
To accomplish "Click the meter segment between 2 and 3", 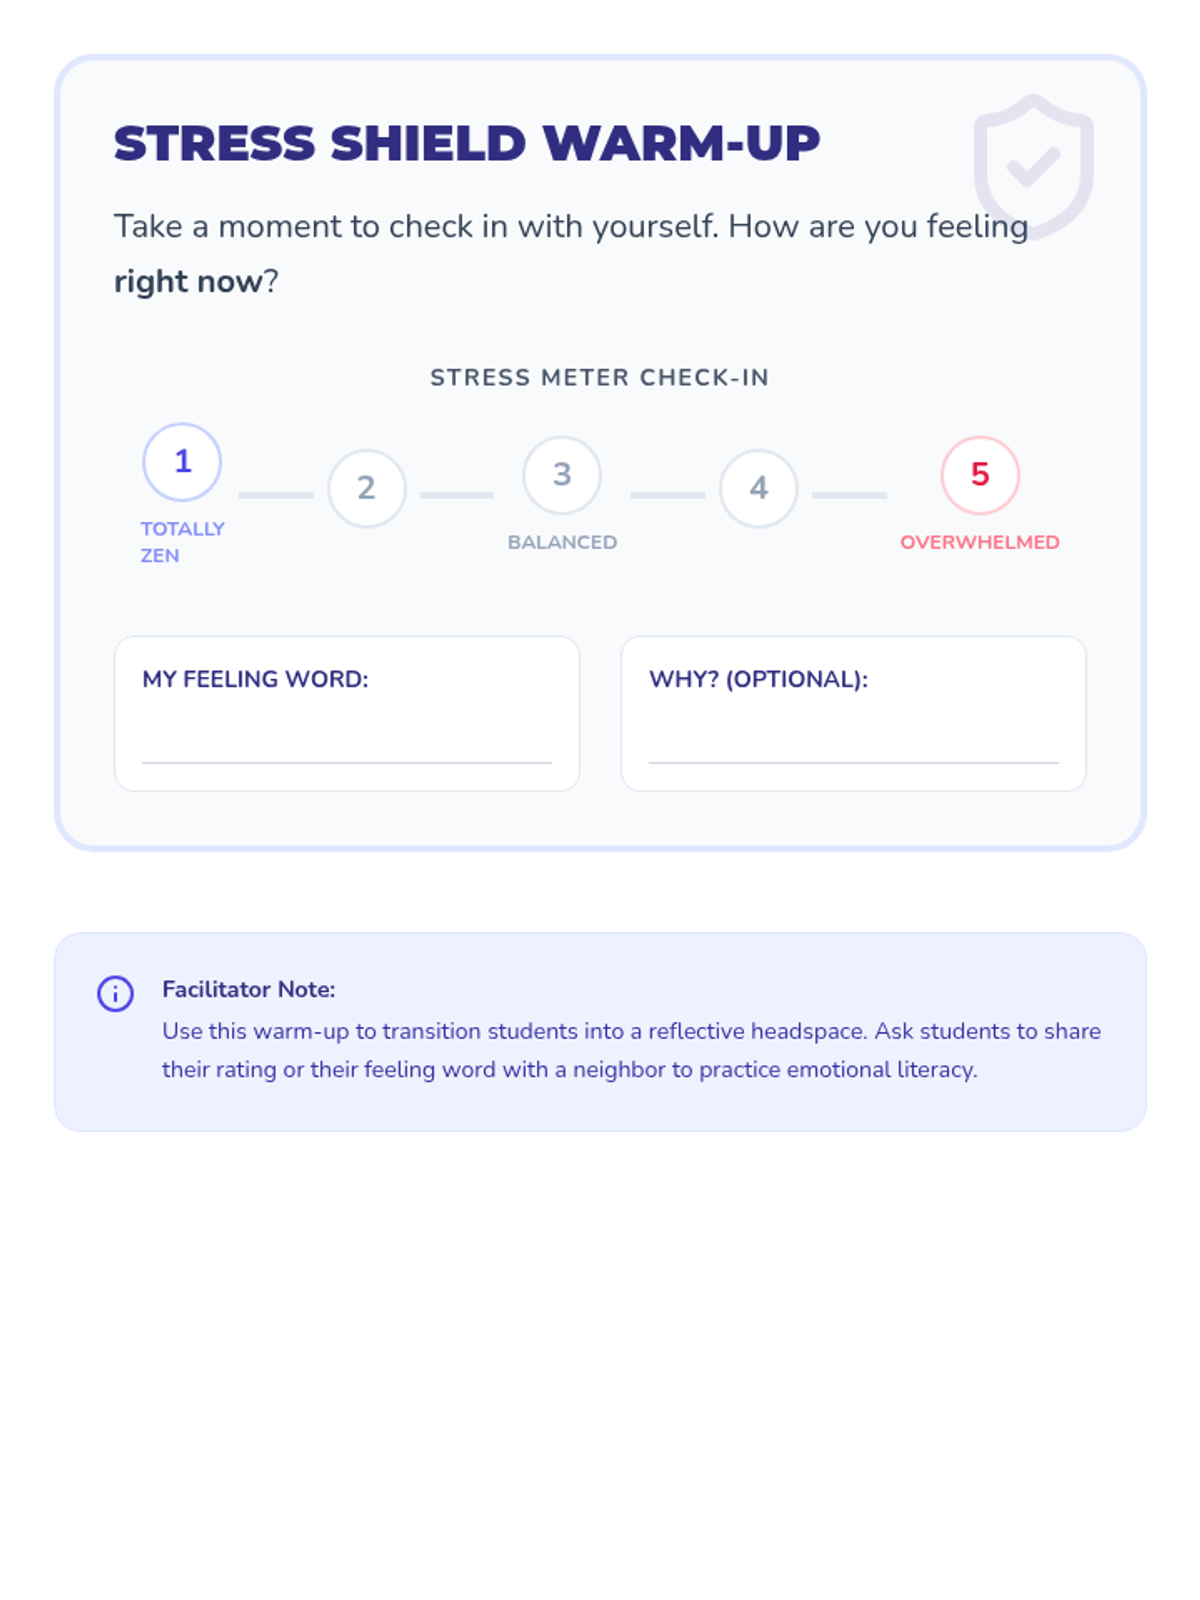I will click(x=457, y=495).
